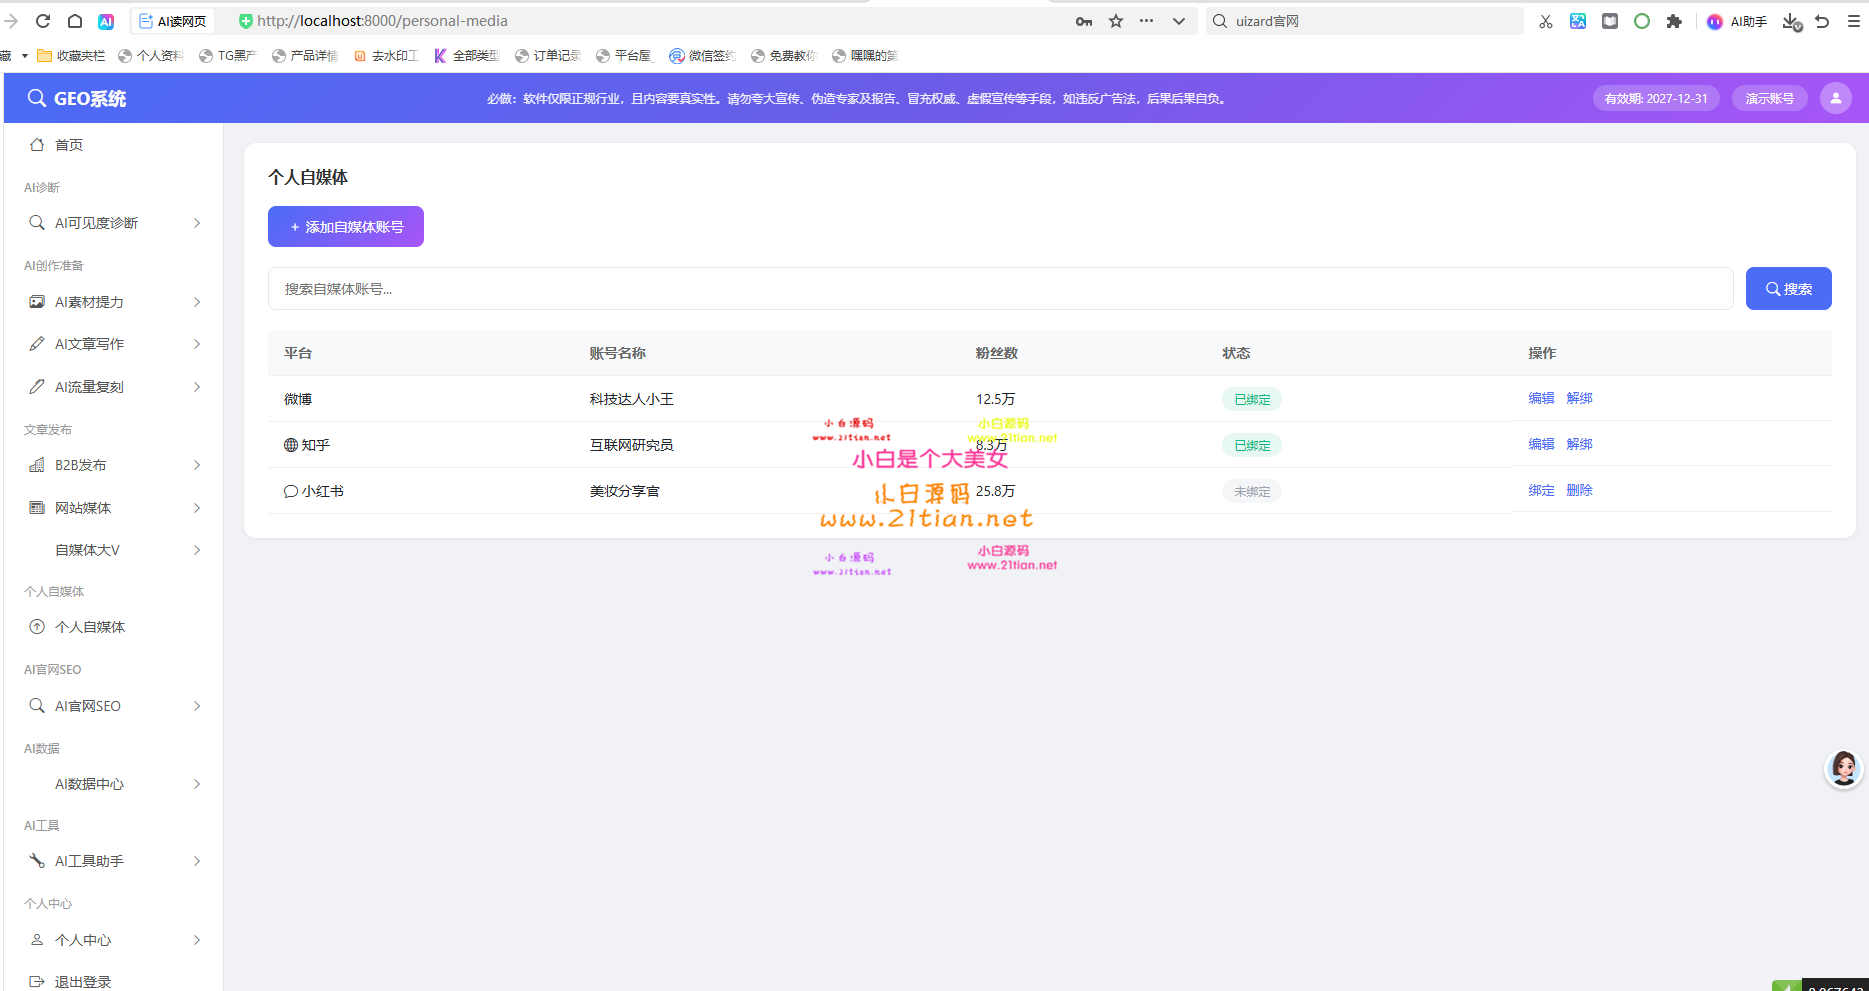Click the 退出登录 logout icon
This screenshot has width=1869, height=991.
pyautogui.click(x=37, y=982)
